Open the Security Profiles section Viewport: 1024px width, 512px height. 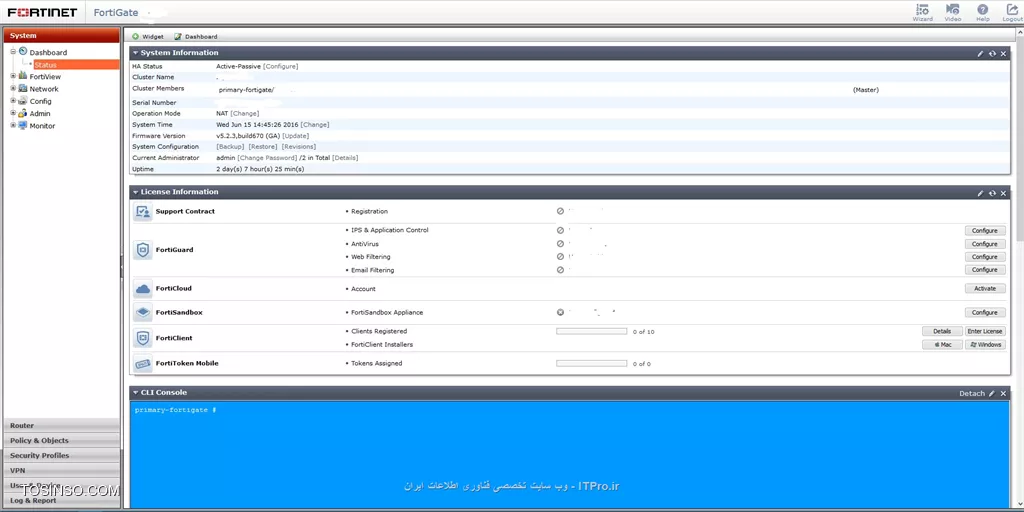coord(62,456)
